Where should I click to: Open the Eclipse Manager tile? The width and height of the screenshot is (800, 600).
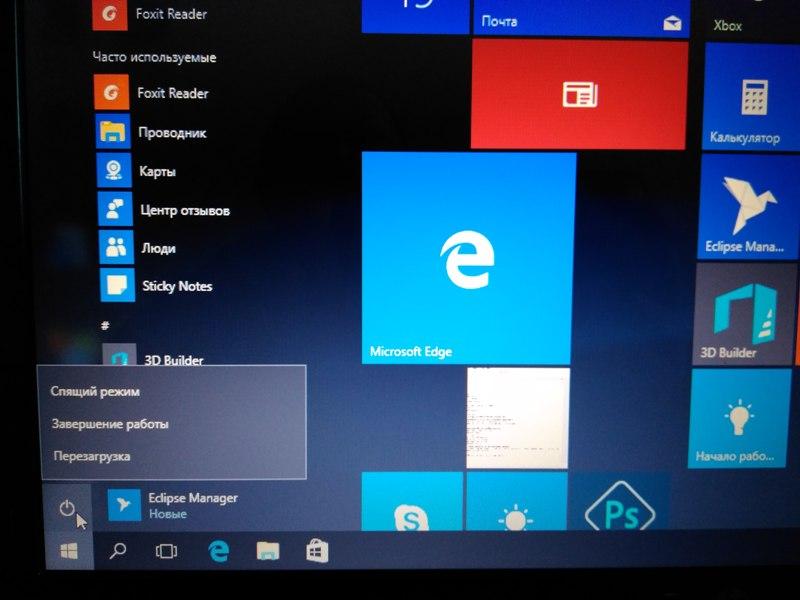pyautogui.click(x=747, y=207)
